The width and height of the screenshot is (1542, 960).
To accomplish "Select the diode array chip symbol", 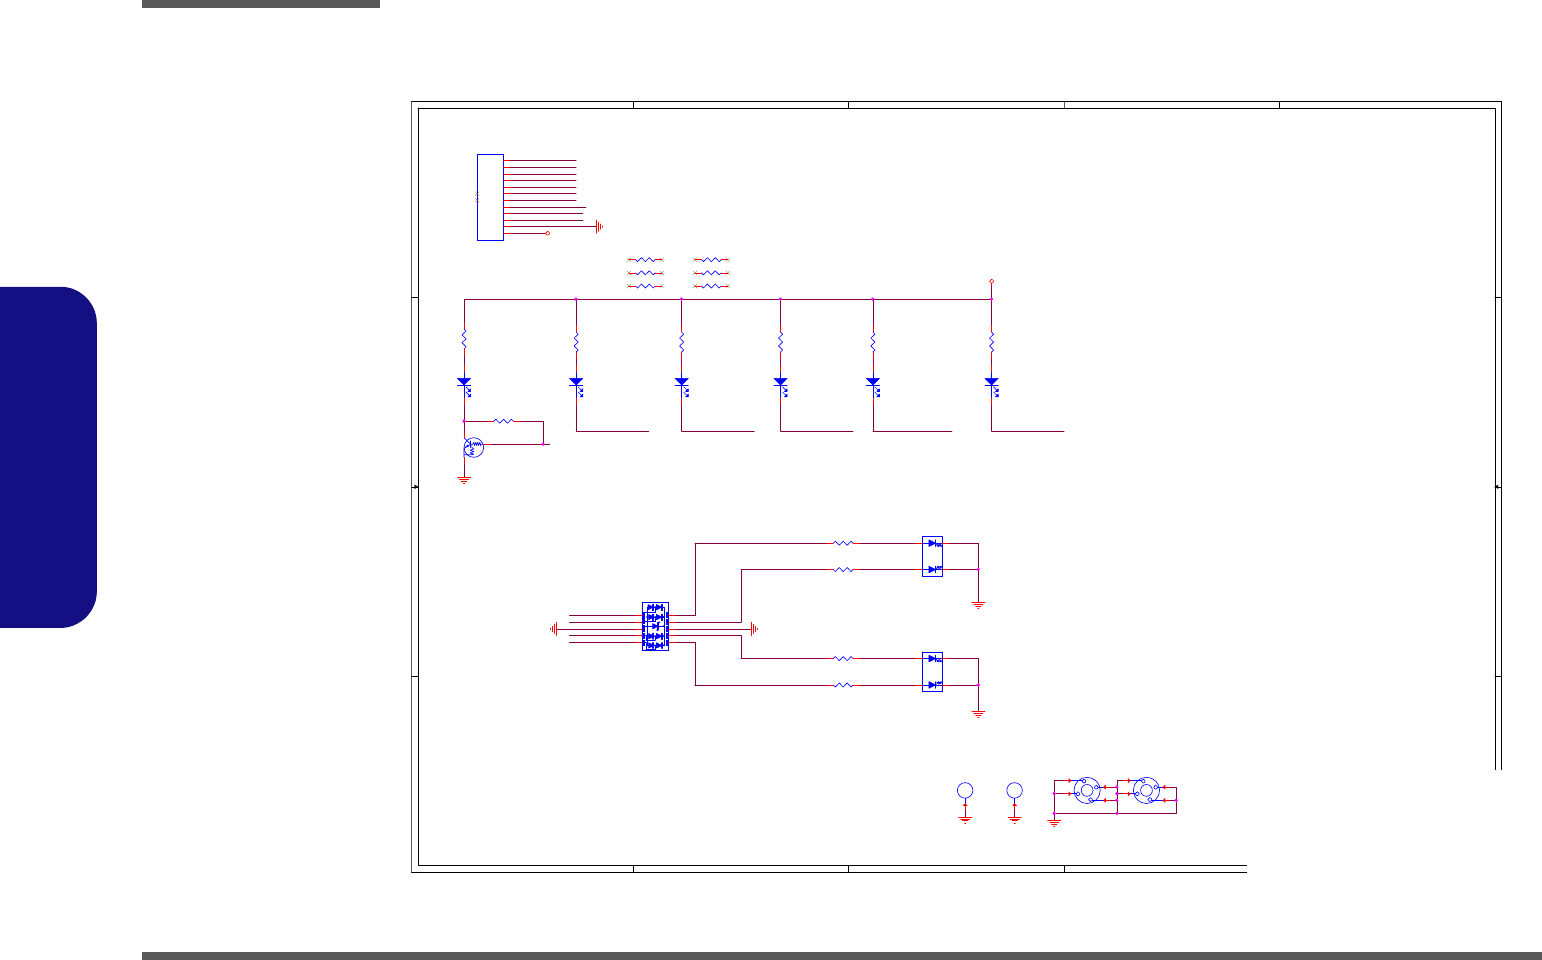I will (655, 627).
